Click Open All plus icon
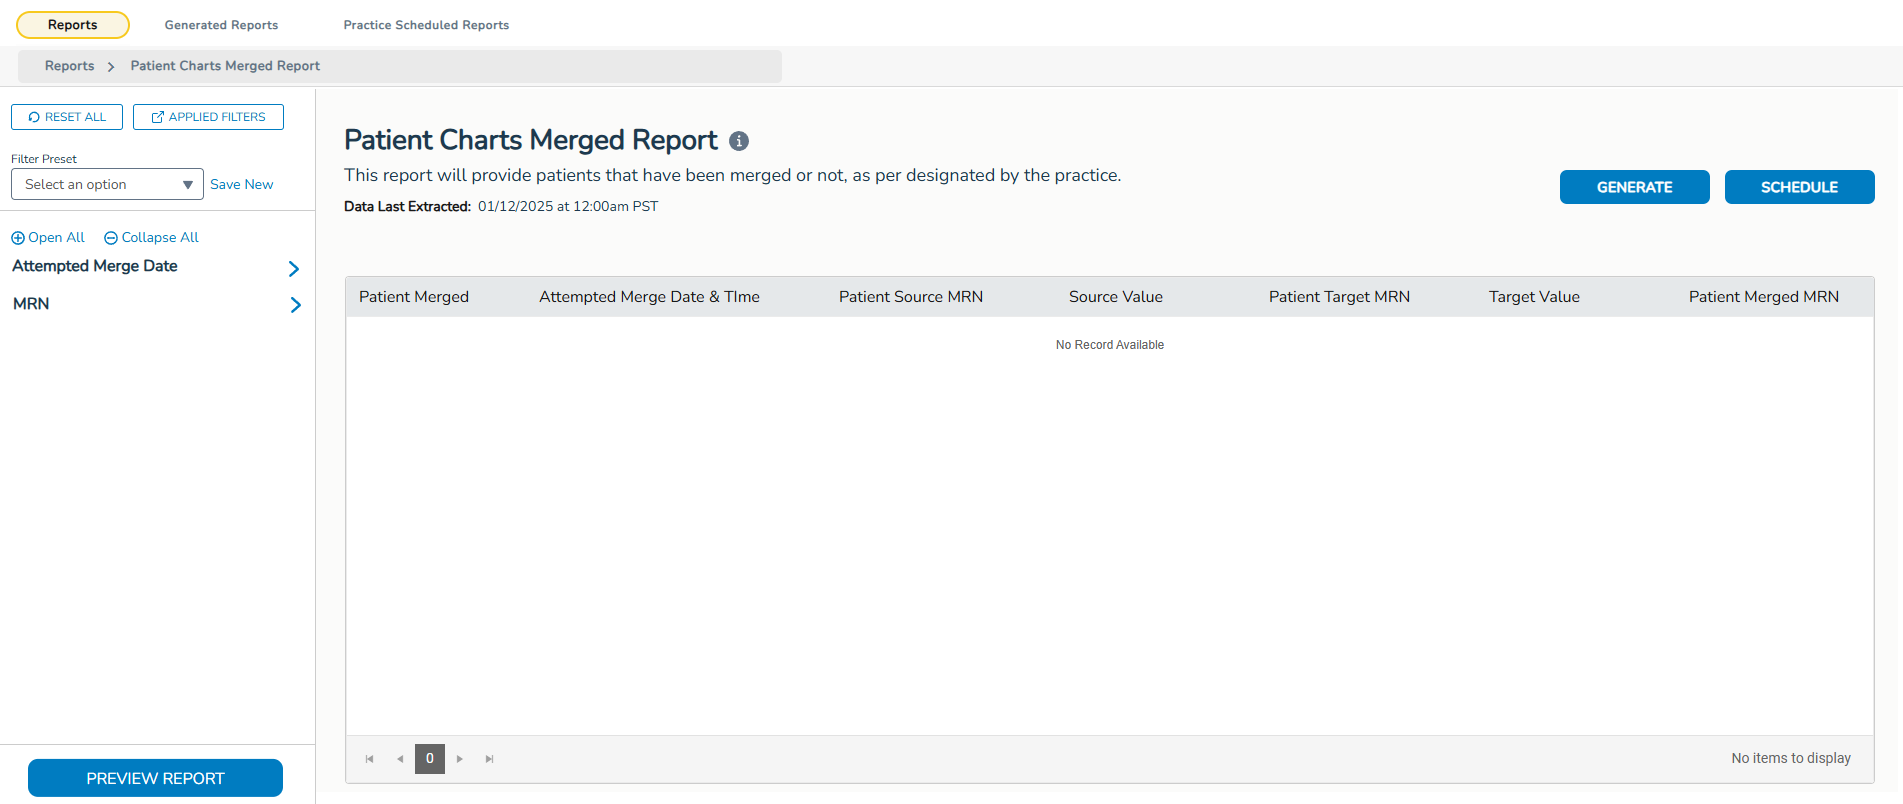This screenshot has width=1903, height=804. coord(18,238)
